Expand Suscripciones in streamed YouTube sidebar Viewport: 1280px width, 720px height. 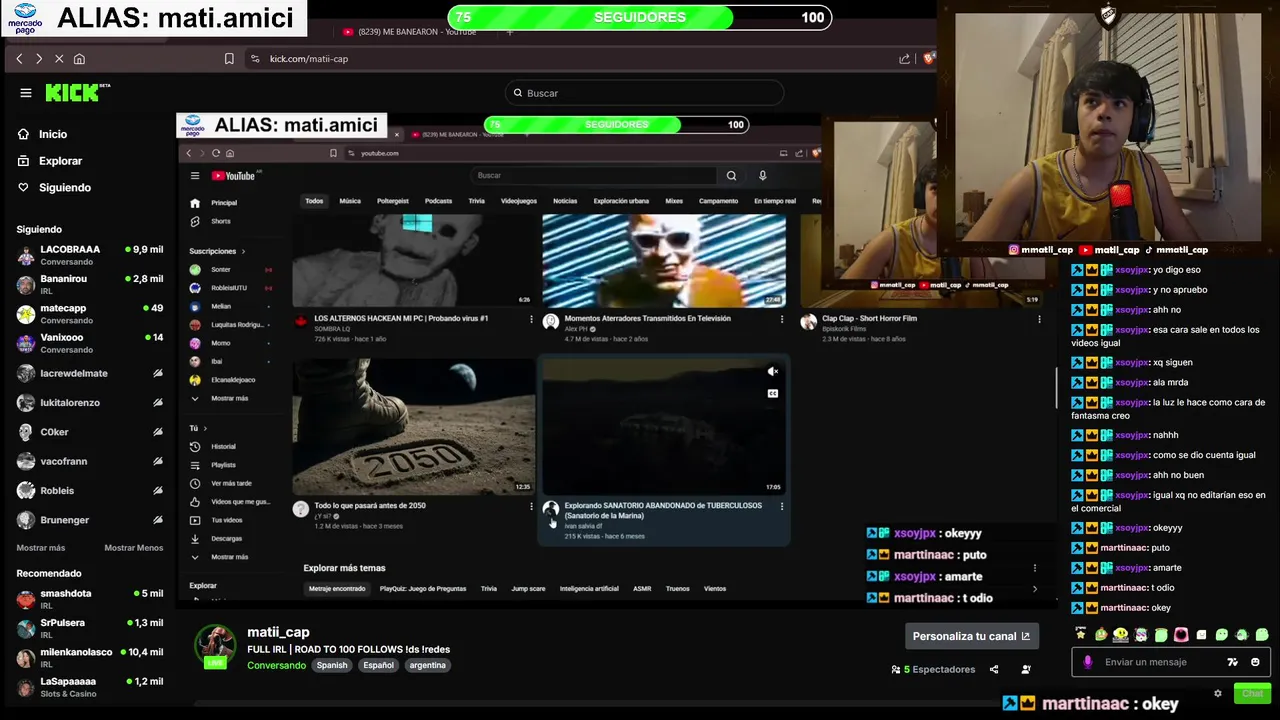[x=217, y=251]
